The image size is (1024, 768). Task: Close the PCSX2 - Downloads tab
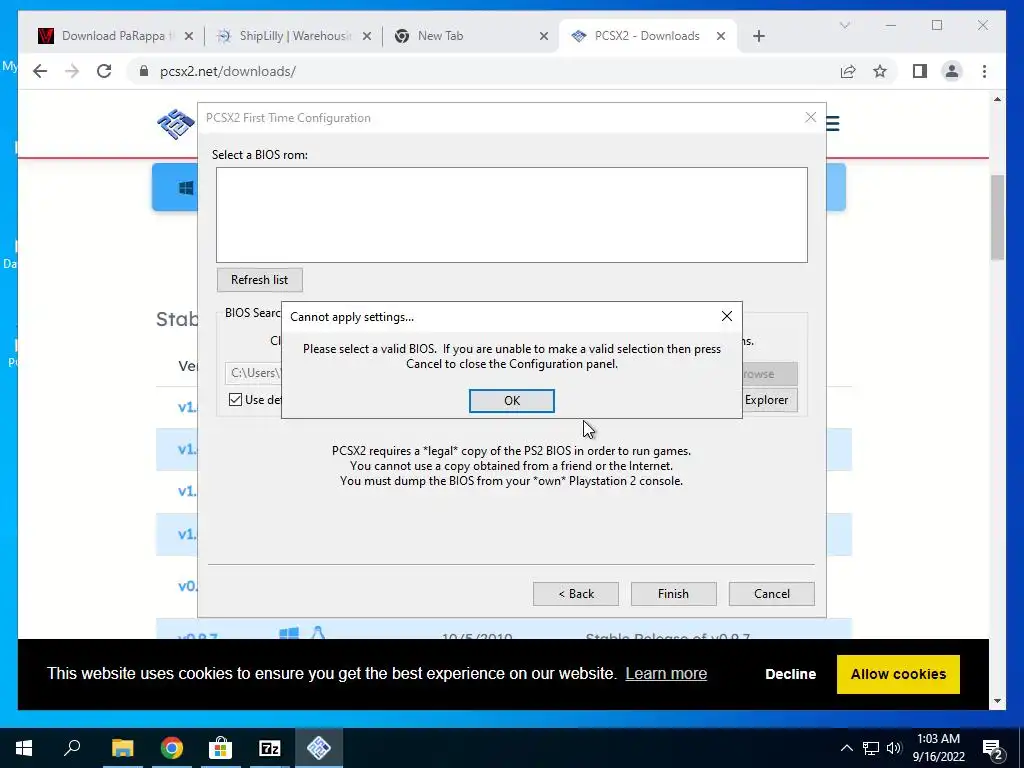pos(721,36)
